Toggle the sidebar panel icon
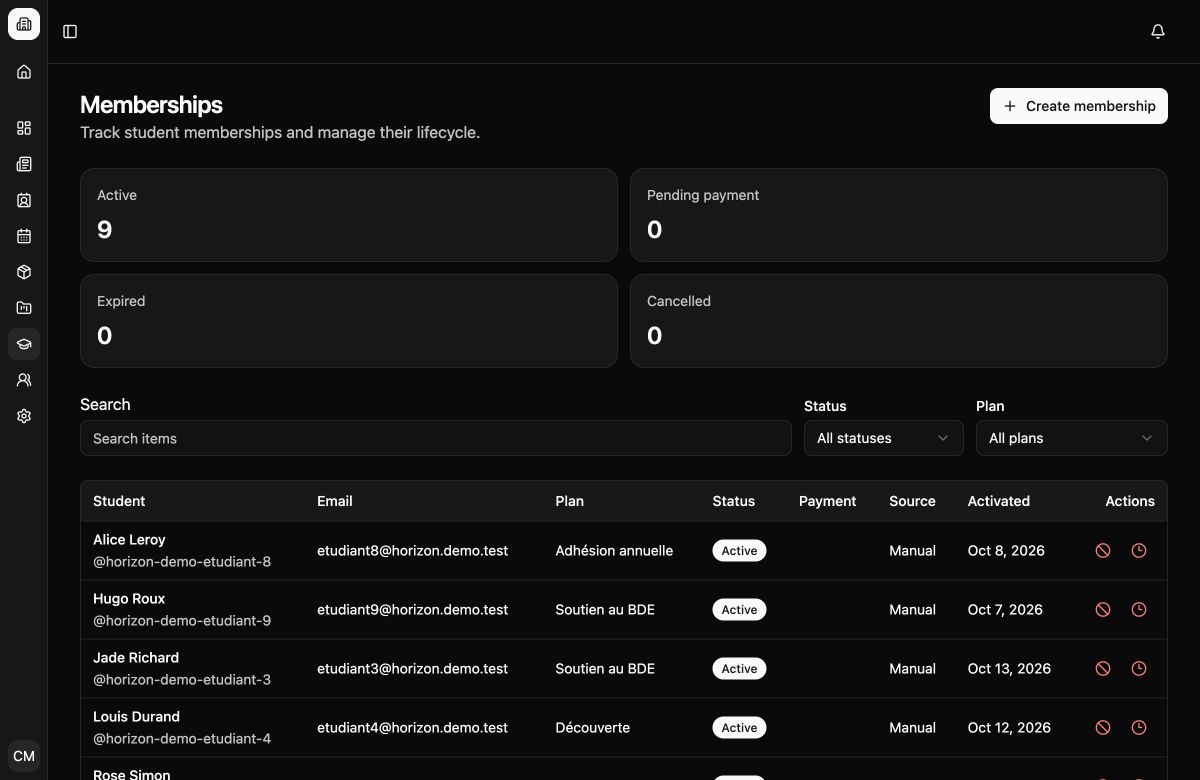 70,32
